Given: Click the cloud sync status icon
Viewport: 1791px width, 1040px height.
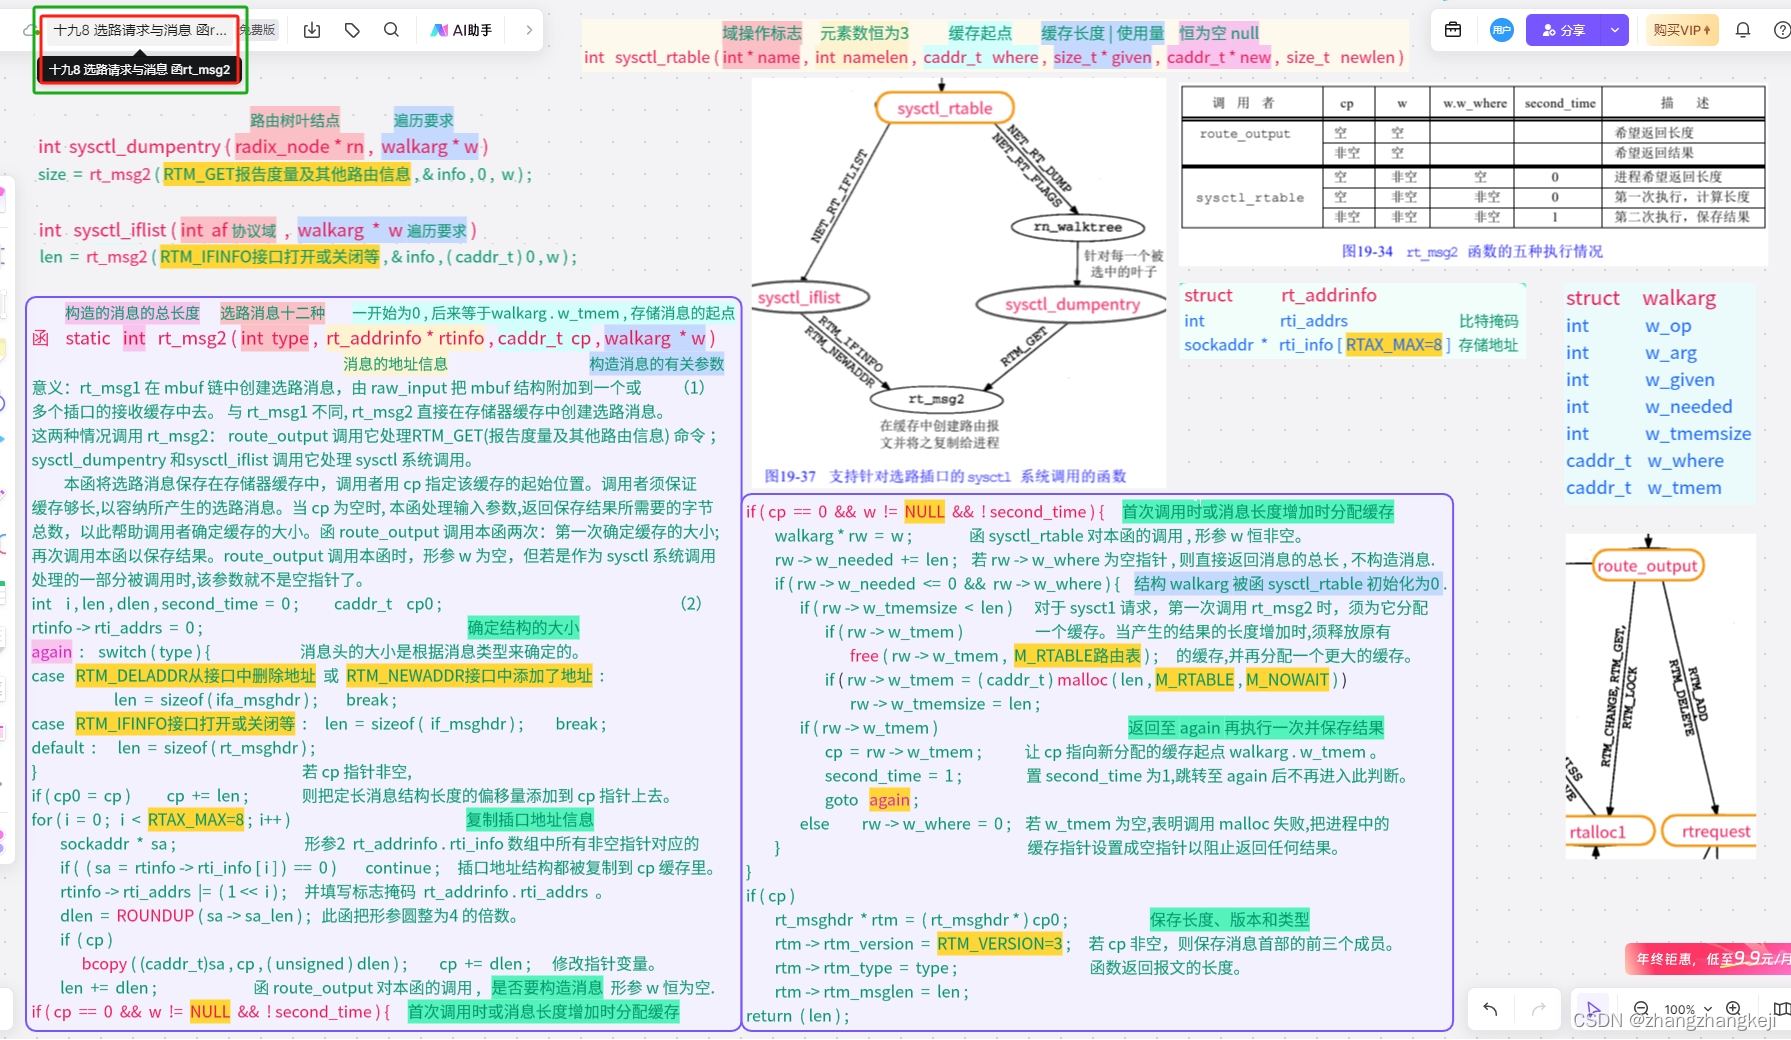Looking at the screenshot, I should coord(28,31).
